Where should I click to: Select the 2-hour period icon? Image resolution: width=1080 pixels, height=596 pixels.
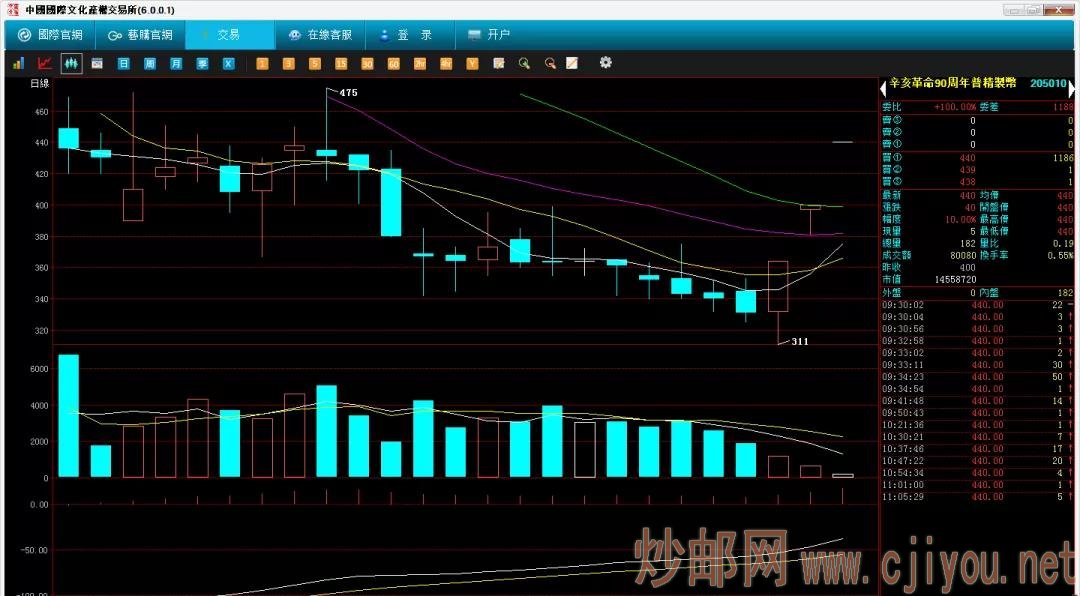[x=420, y=63]
